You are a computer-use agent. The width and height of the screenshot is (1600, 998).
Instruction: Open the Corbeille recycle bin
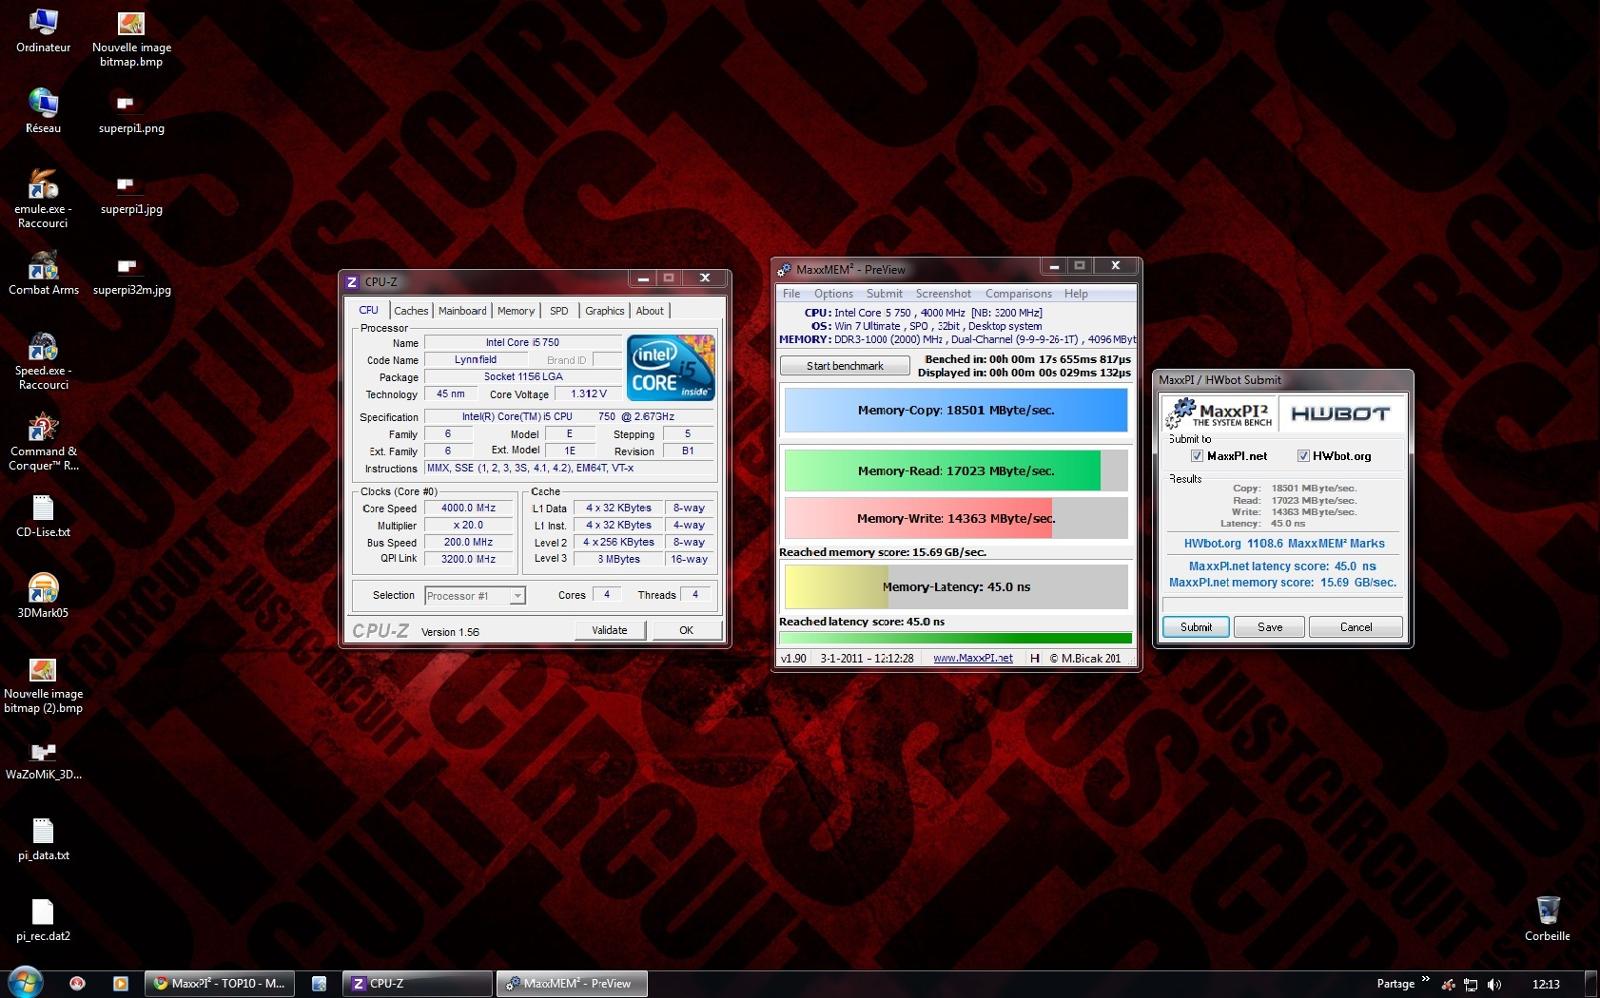click(1547, 910)
